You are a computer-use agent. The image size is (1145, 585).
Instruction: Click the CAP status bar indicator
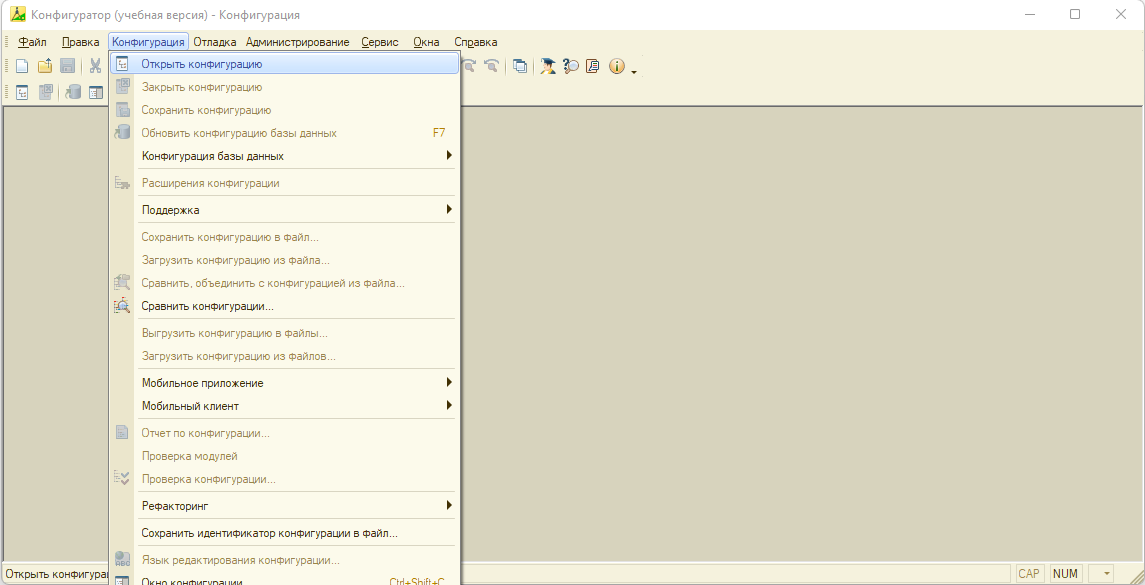pyautogui.click(x=1029, y=574)
